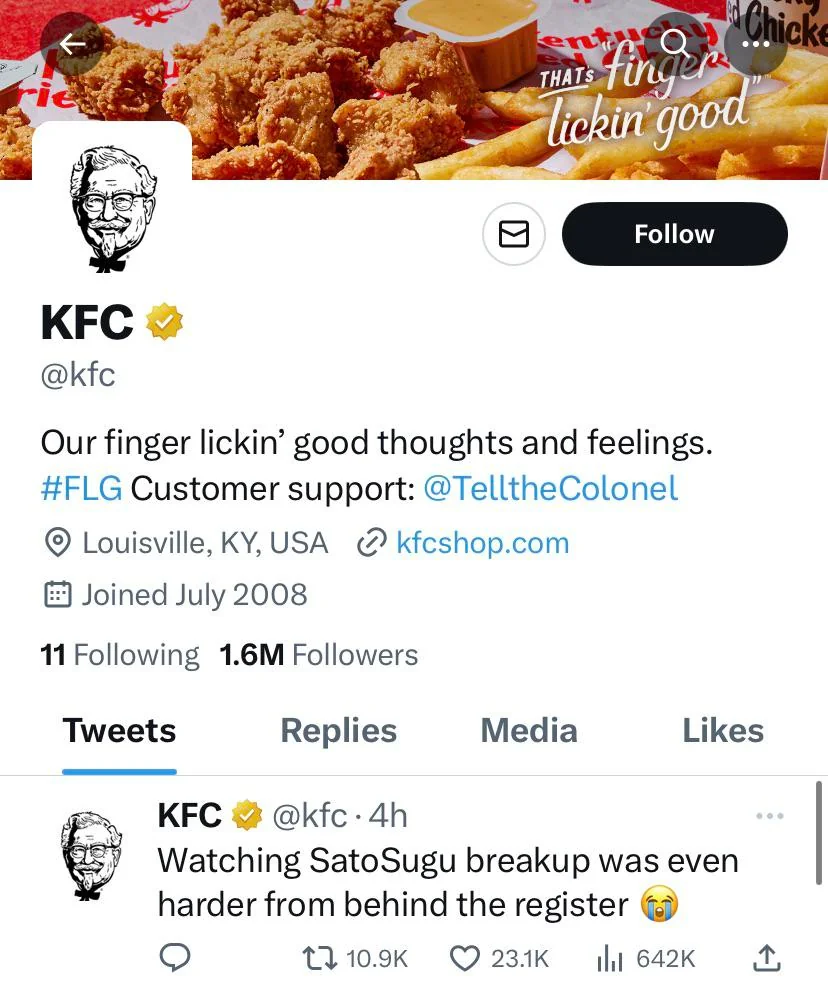Switch to the Replies tab
The image size is (828, 998).
tap(338, 731)
